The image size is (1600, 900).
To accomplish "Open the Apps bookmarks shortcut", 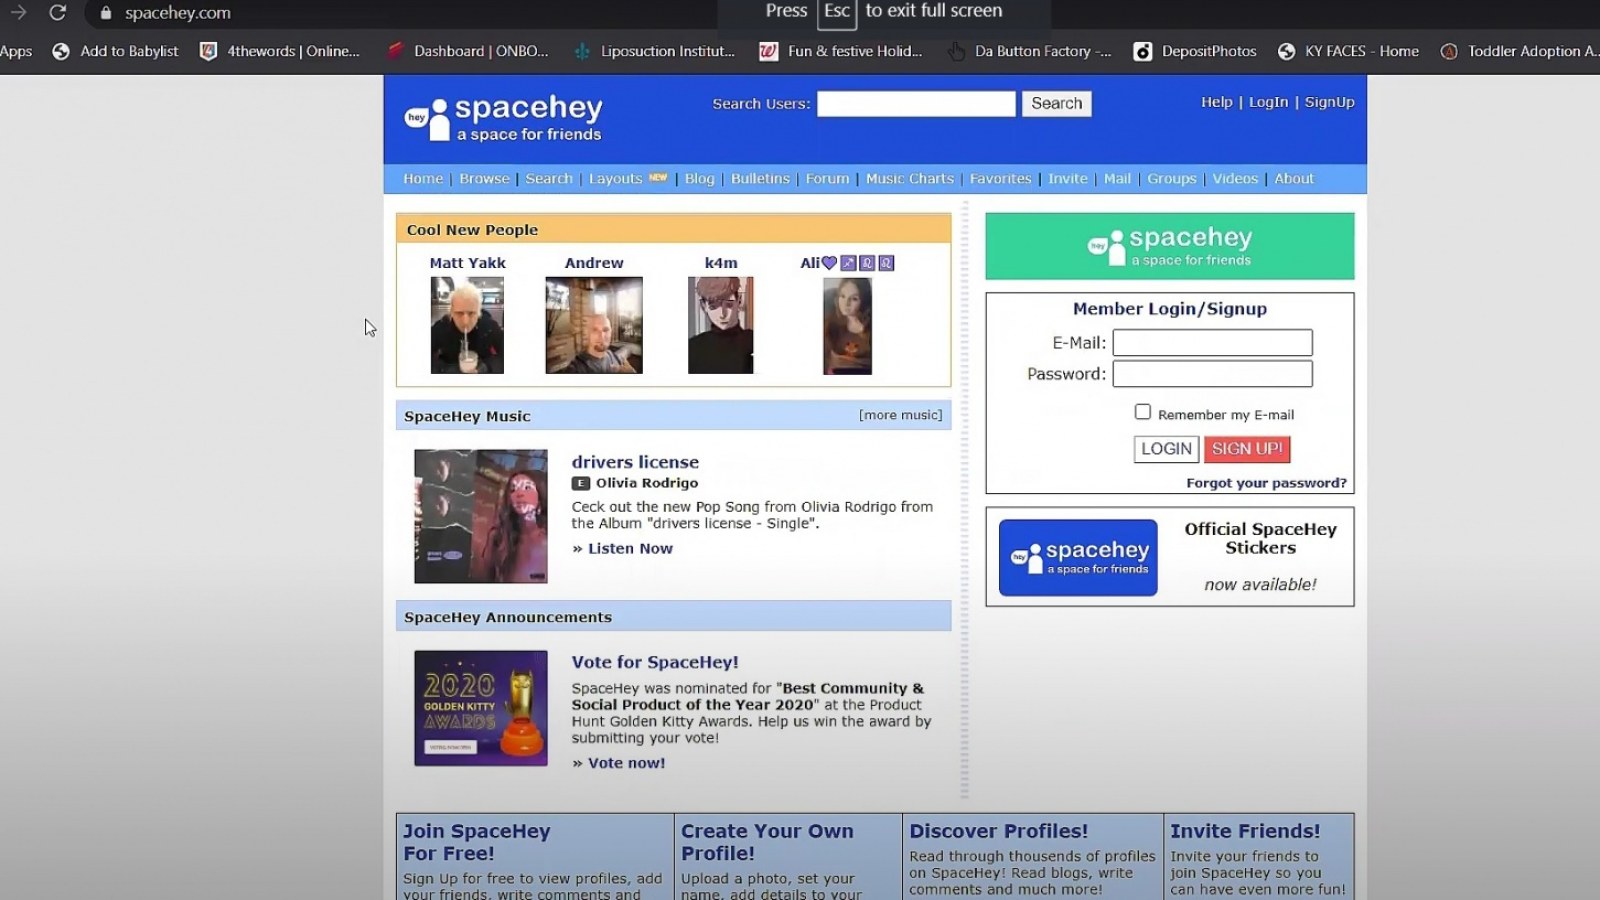I will click(16, 51).
